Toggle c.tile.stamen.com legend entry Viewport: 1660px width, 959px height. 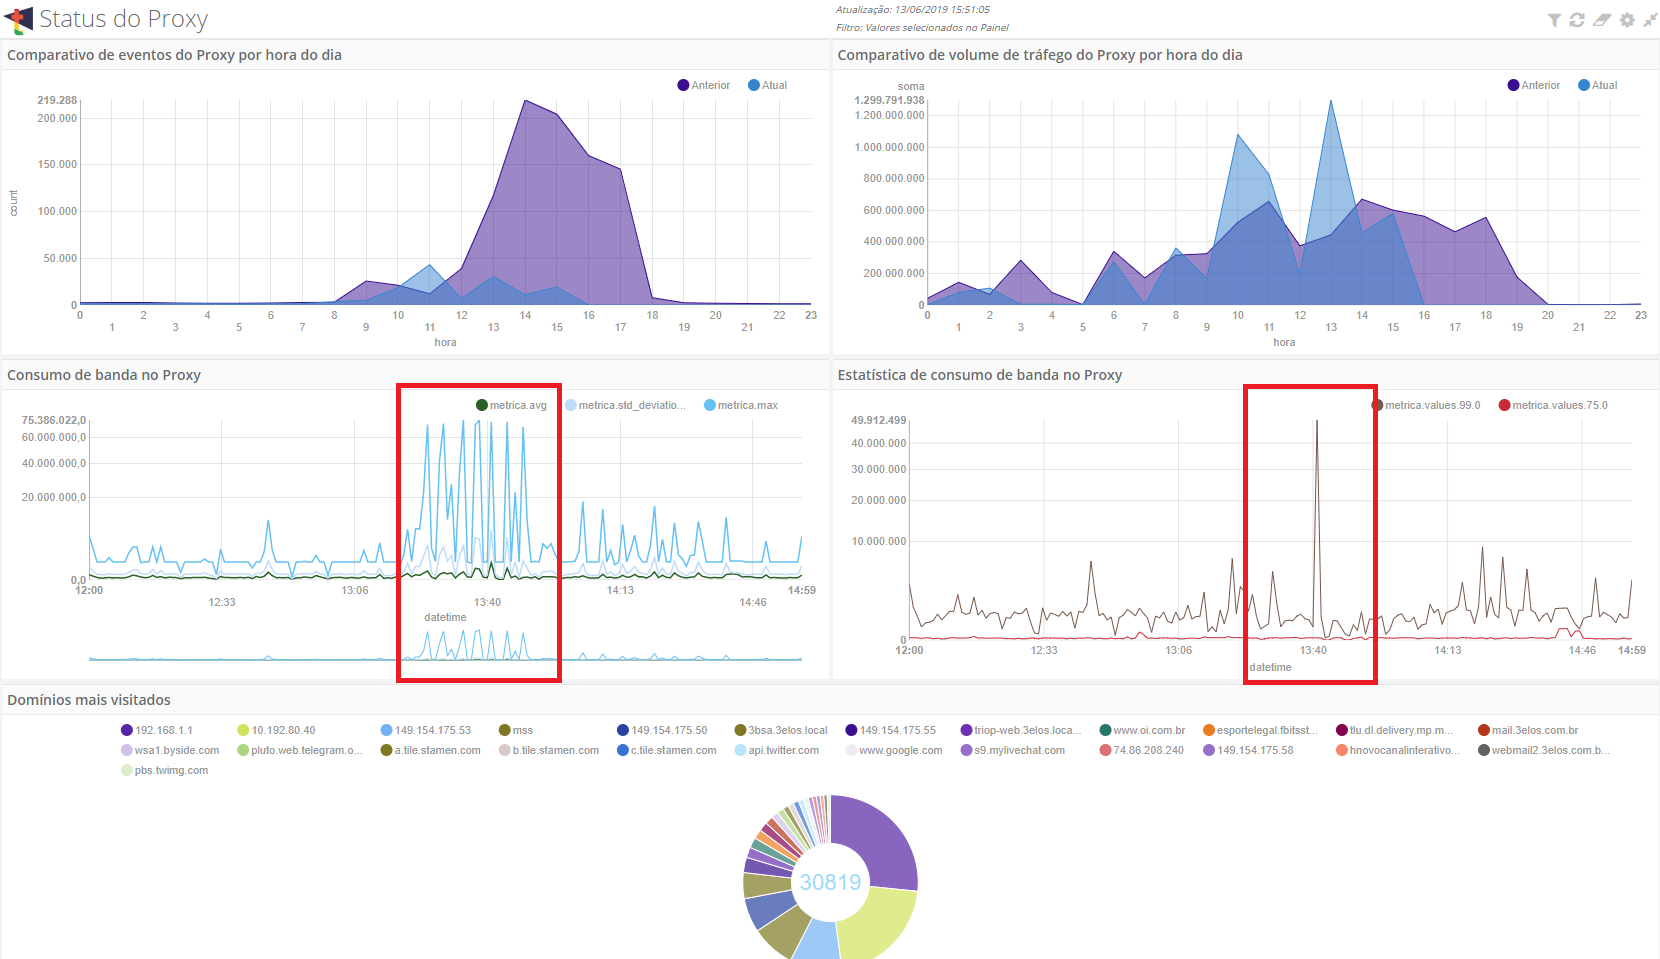pyautogui.click(x=667, y=750)
